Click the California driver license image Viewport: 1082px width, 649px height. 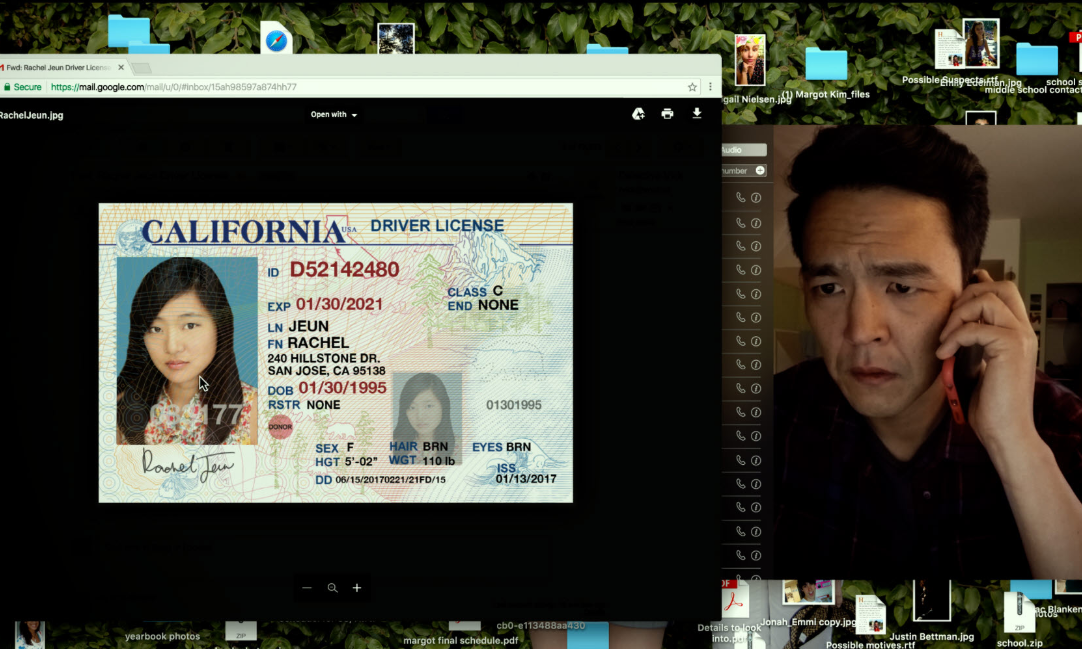point(335,352)
